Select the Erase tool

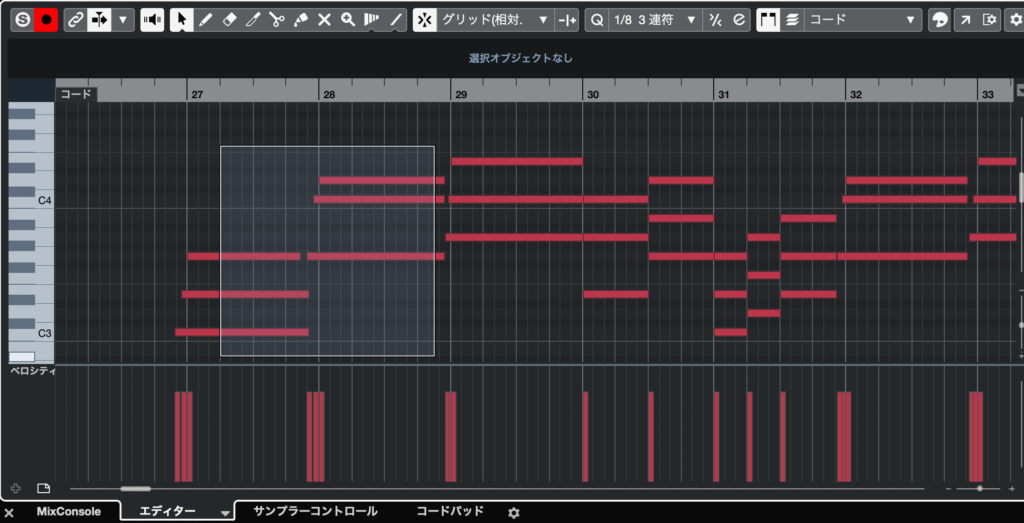pos(229,19)
